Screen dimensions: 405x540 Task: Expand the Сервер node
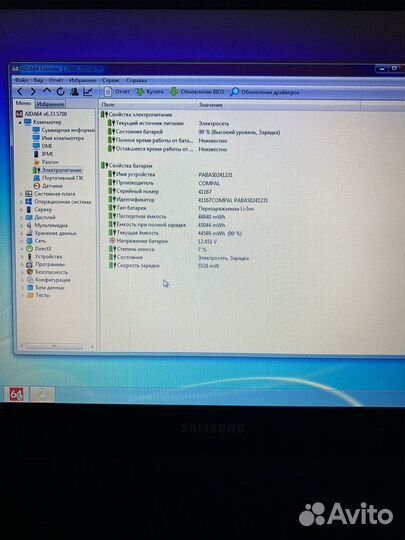21,209
